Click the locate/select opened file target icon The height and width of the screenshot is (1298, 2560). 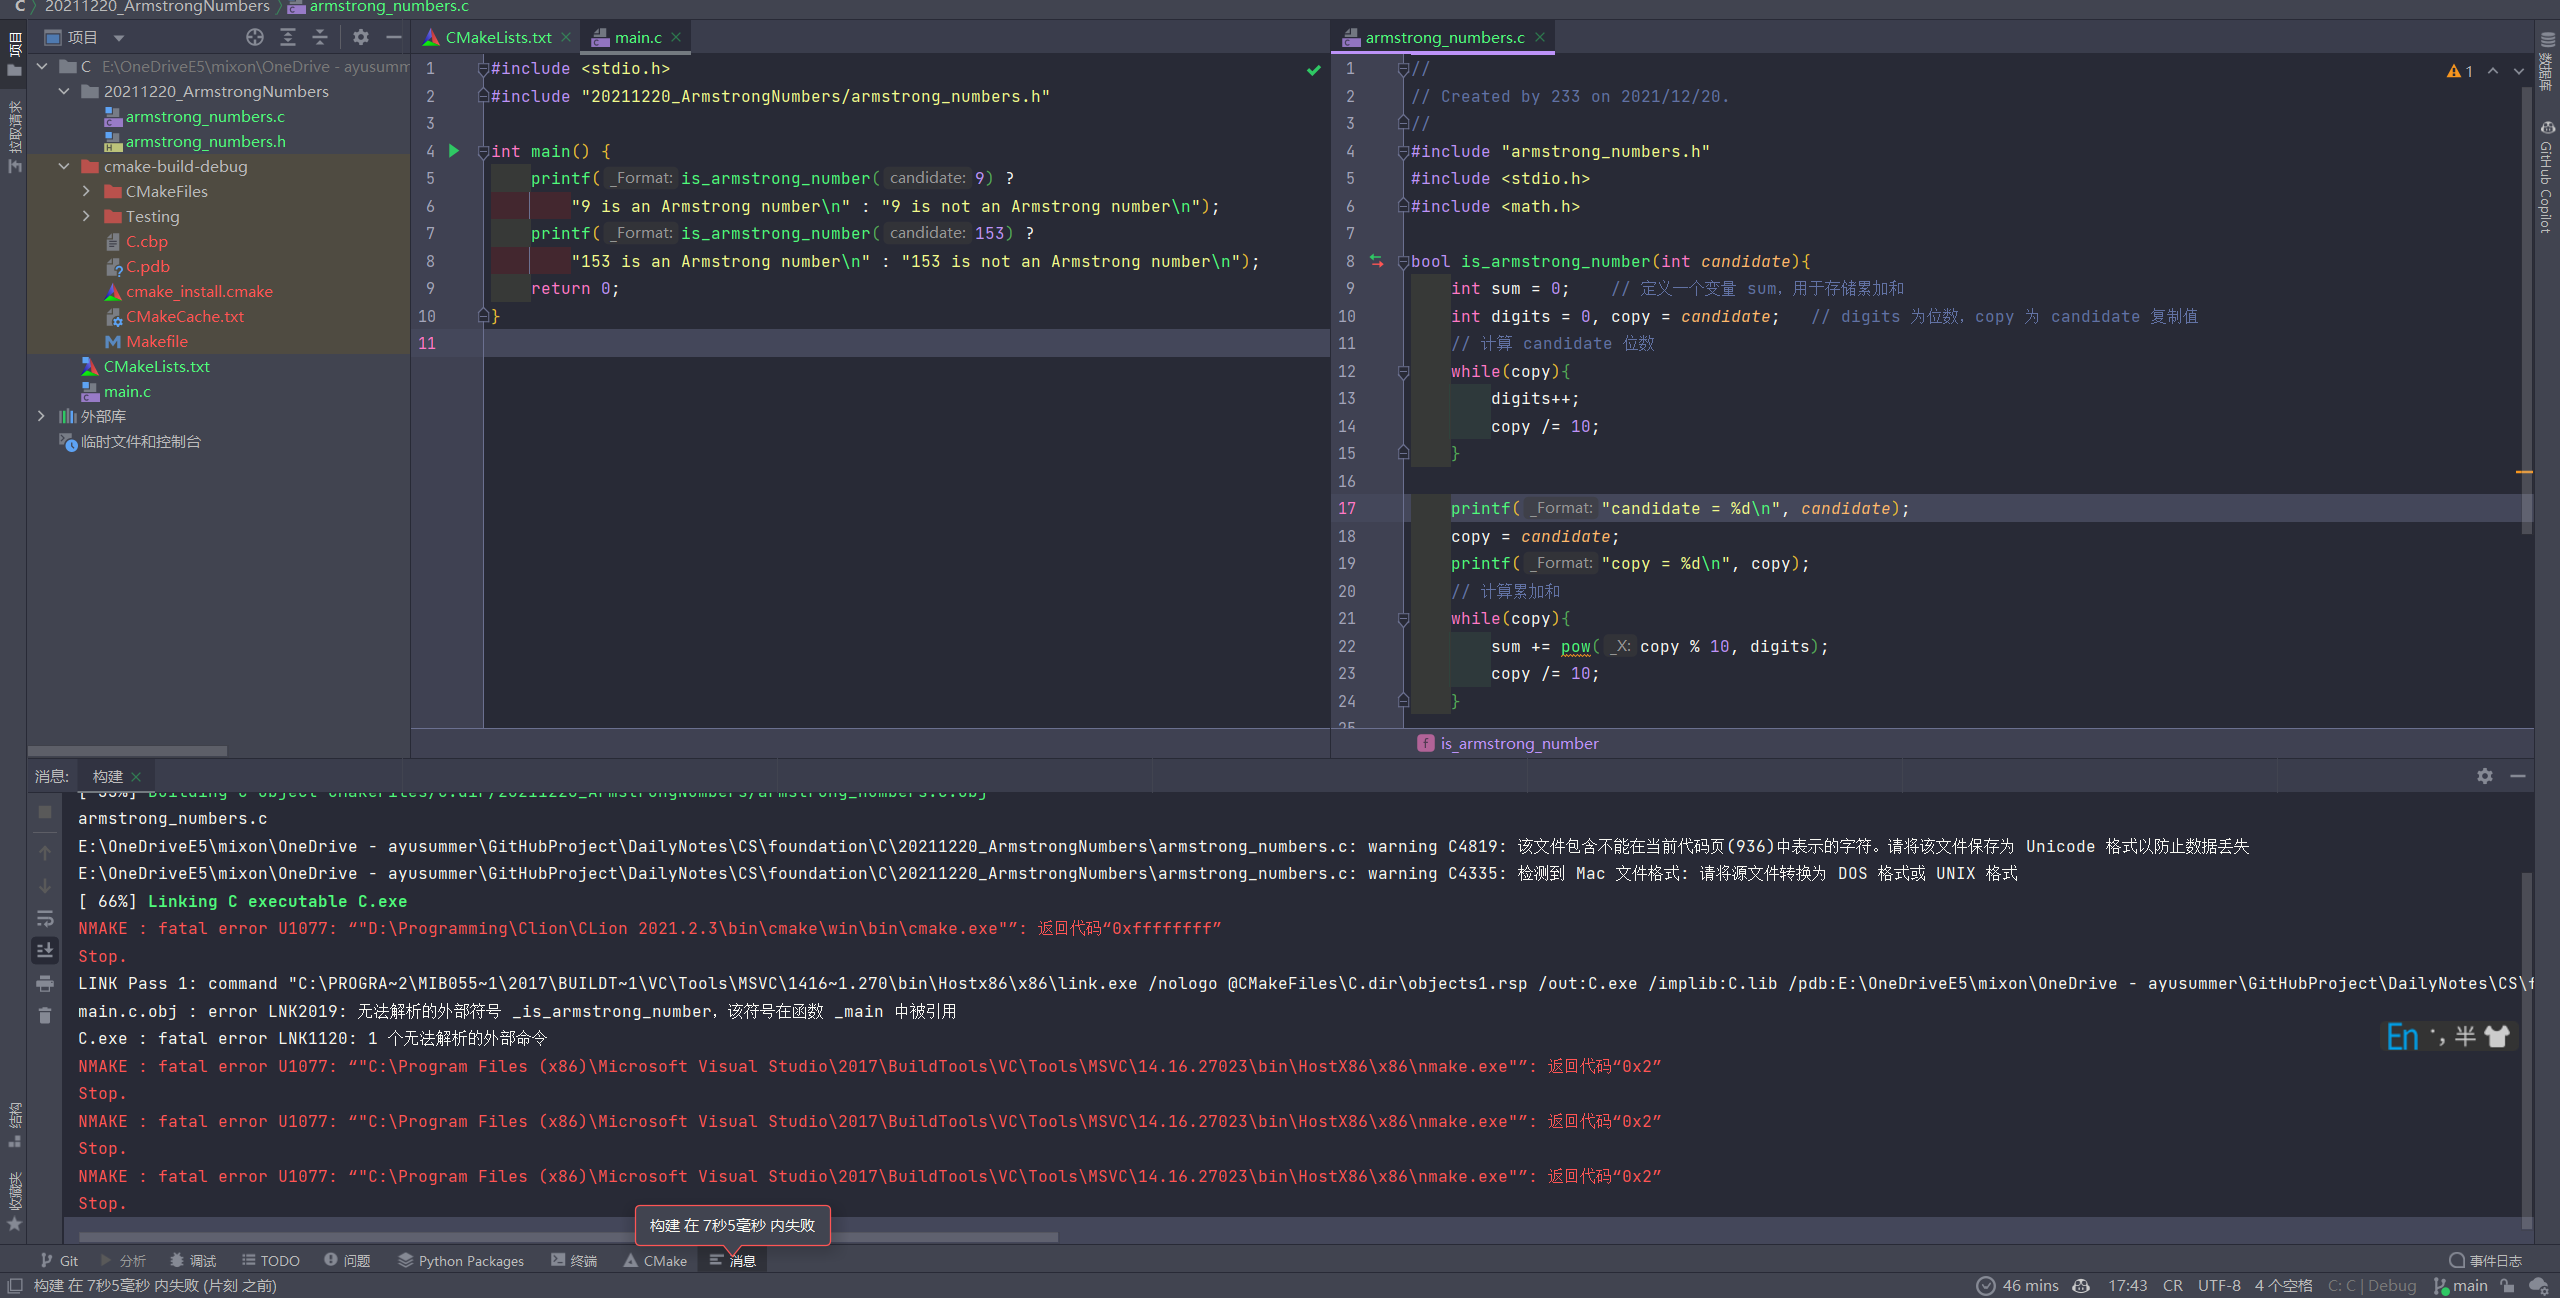click(x=255, y=37)
